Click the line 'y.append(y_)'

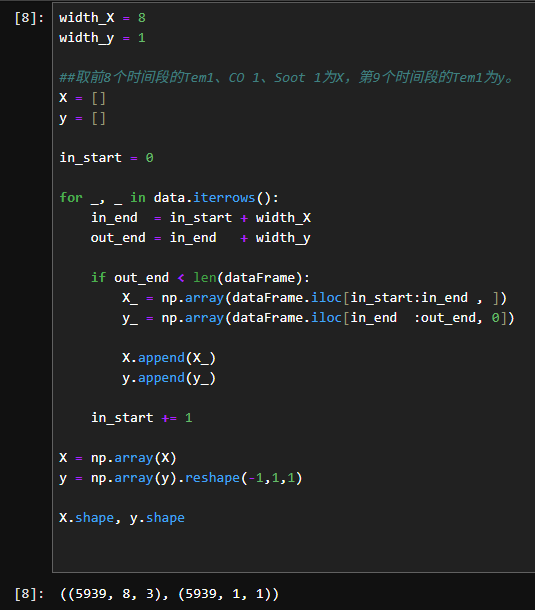169,378
